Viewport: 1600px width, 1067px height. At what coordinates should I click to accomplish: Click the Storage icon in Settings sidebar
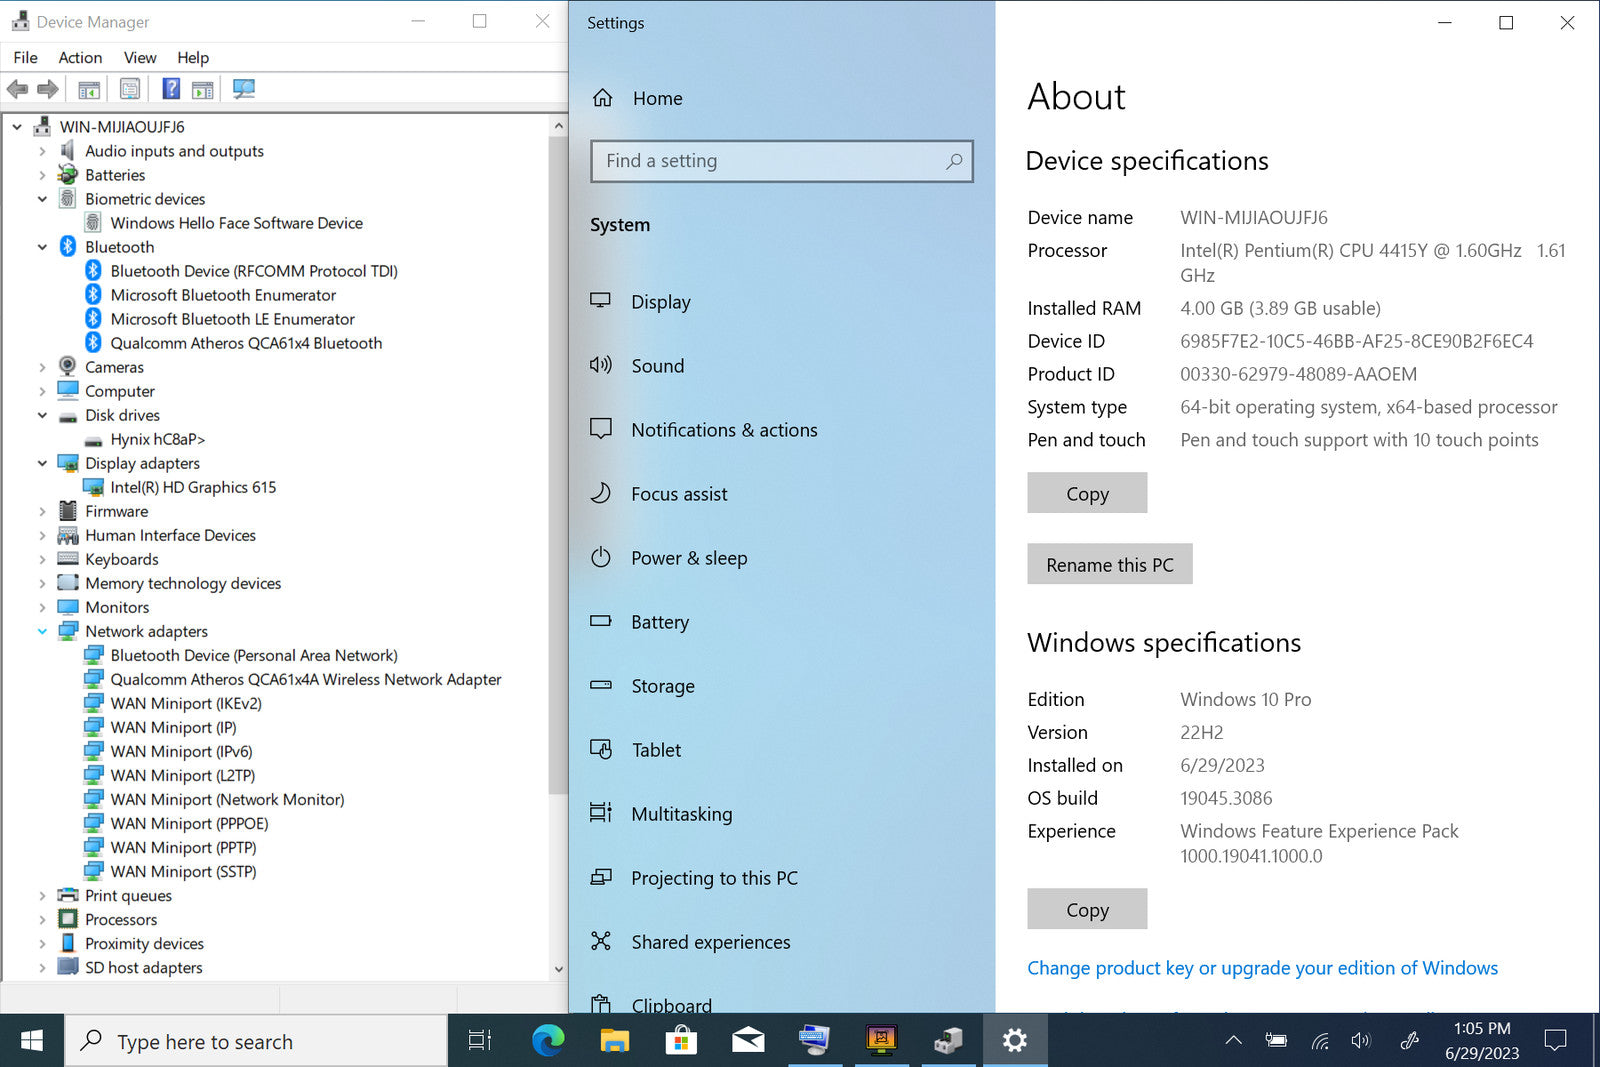point(600,685)
